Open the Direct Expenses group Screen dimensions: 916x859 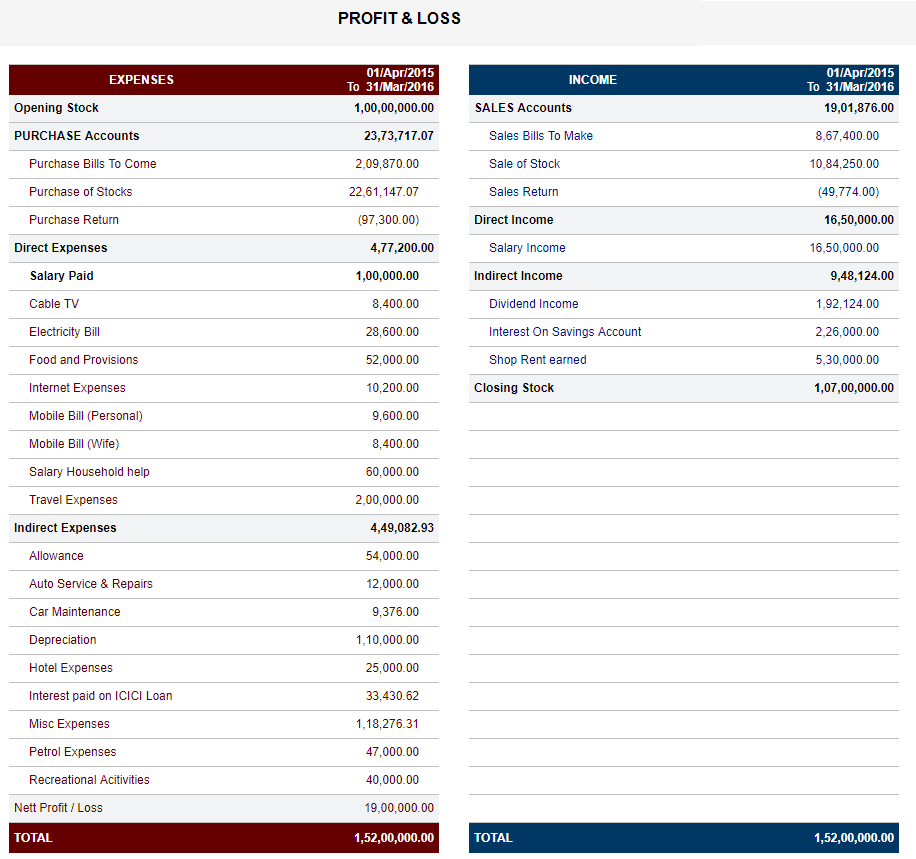point(61,248)
